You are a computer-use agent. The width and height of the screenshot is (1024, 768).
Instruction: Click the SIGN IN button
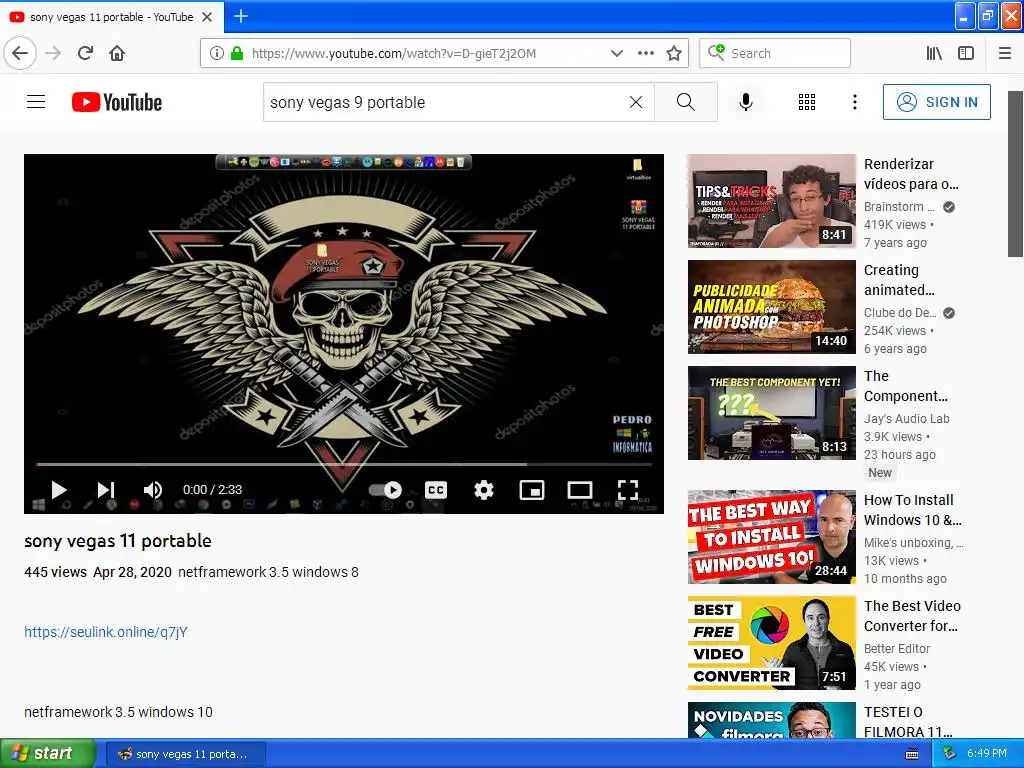[x=936, y=102]
